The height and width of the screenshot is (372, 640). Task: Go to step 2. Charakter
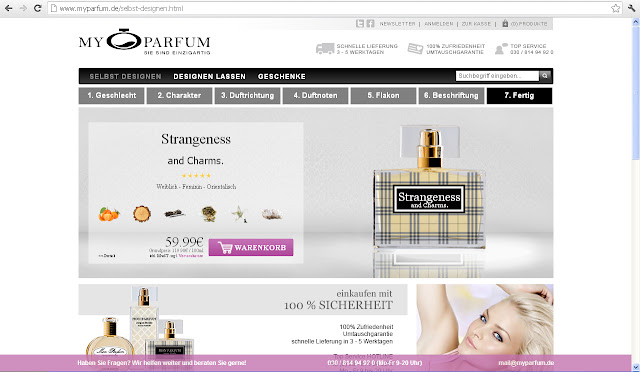pos(179,96)
